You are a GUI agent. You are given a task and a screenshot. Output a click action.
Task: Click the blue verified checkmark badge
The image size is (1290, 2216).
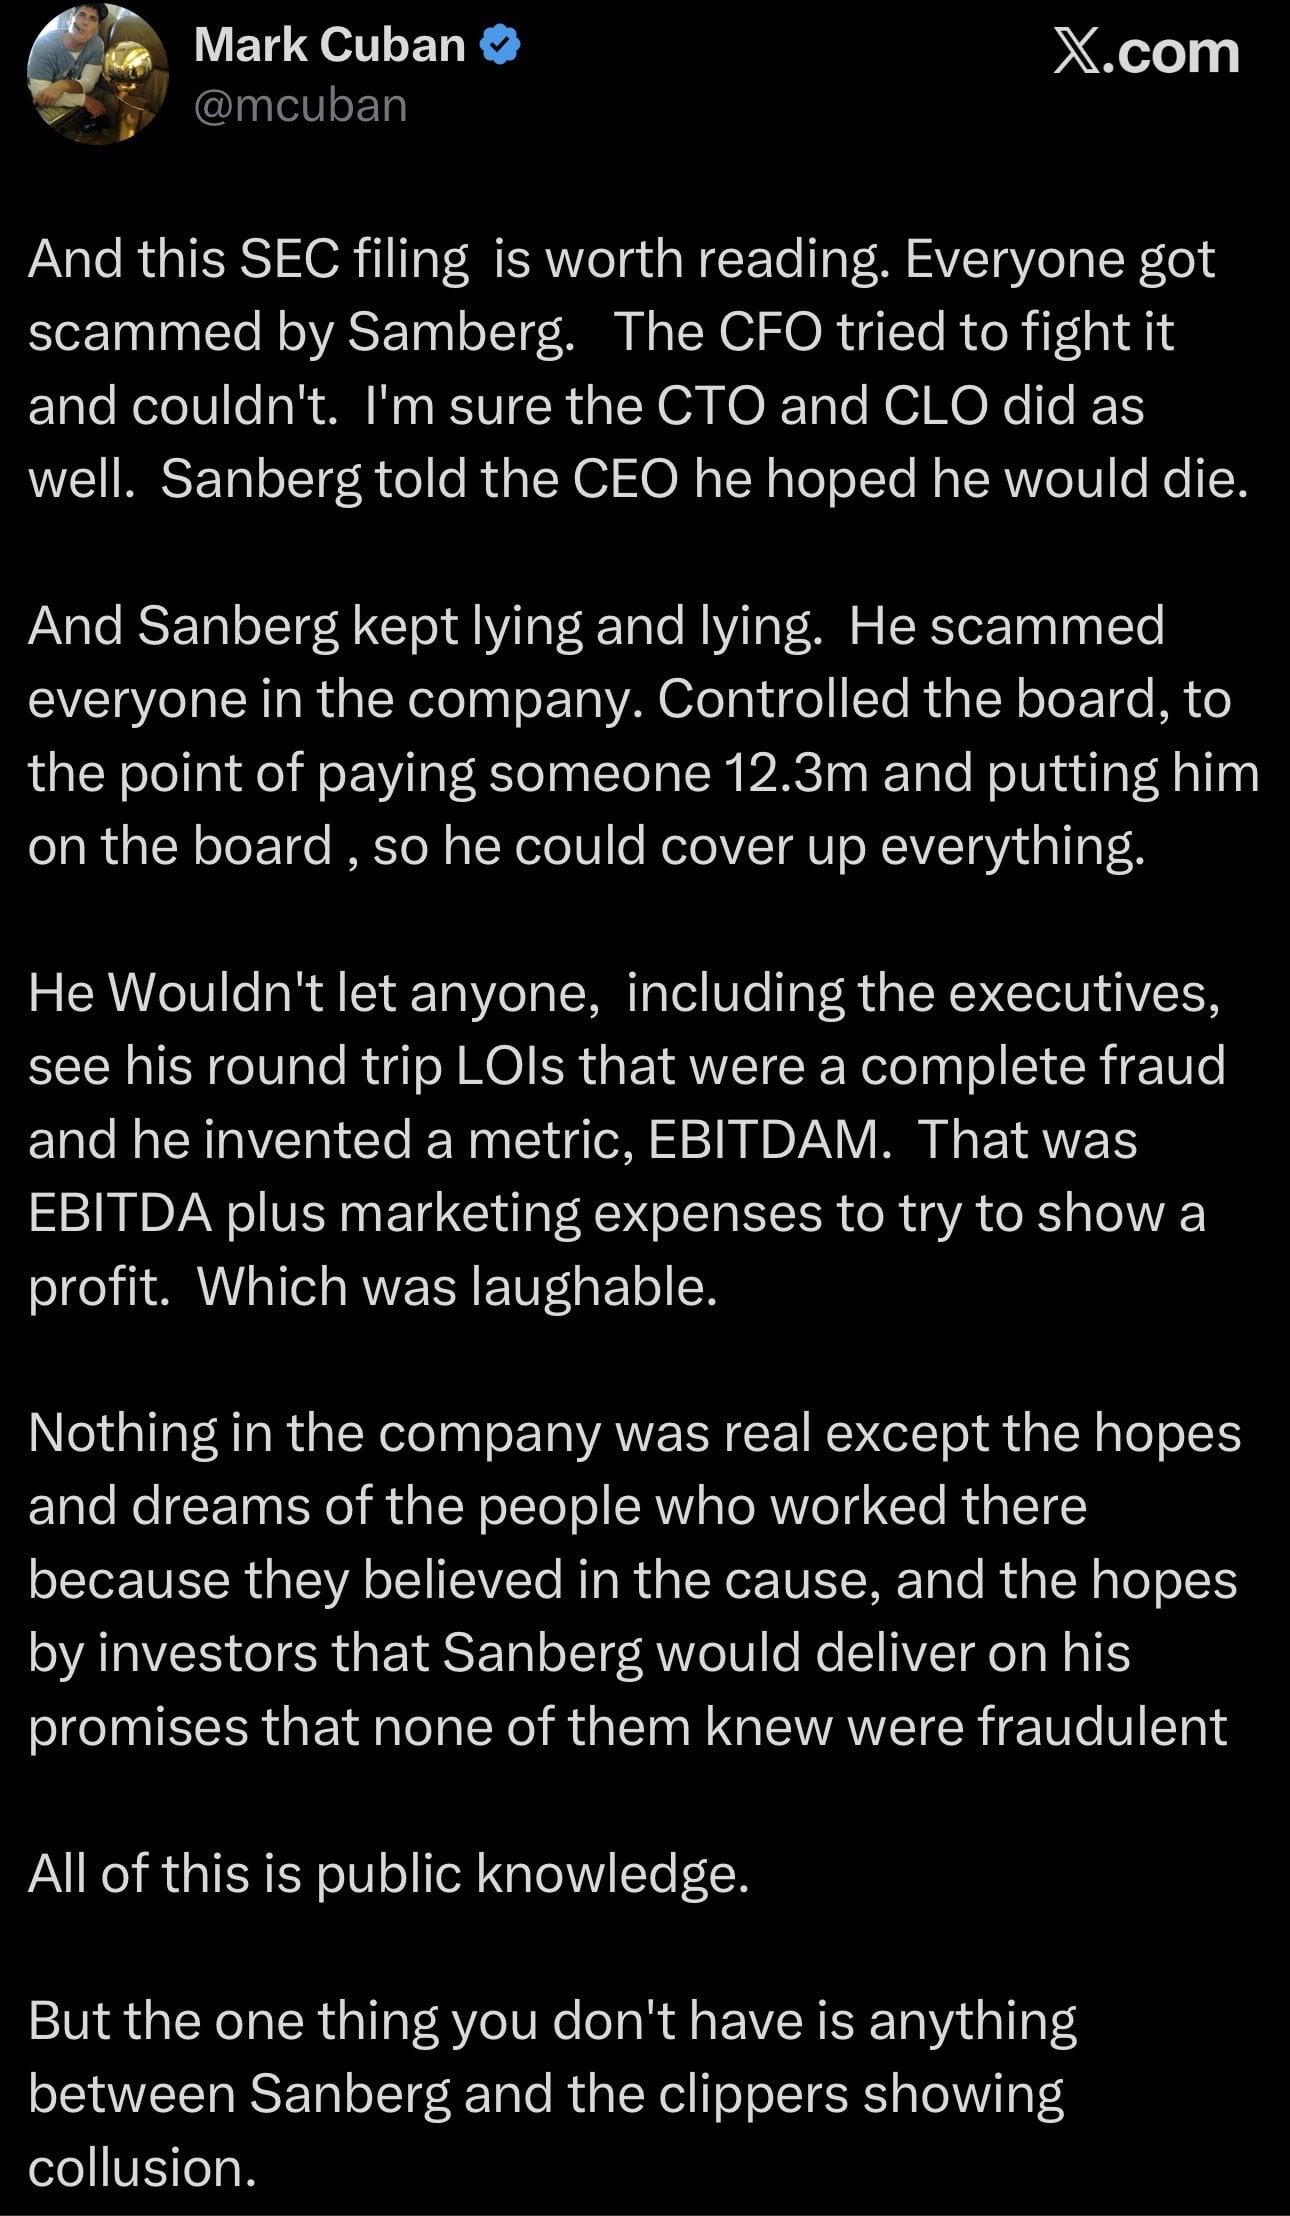[x=500, y=46]
